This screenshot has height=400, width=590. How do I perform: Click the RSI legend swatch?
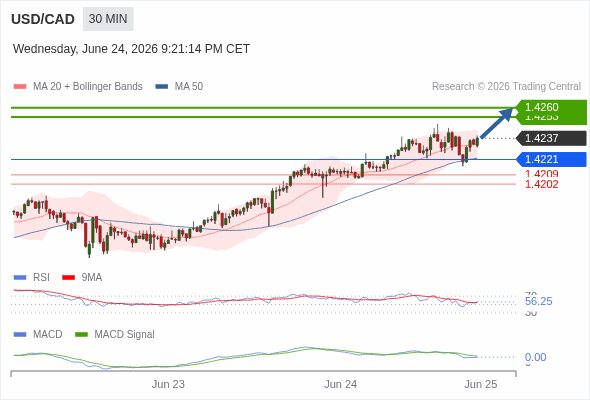tap(20, 278)
